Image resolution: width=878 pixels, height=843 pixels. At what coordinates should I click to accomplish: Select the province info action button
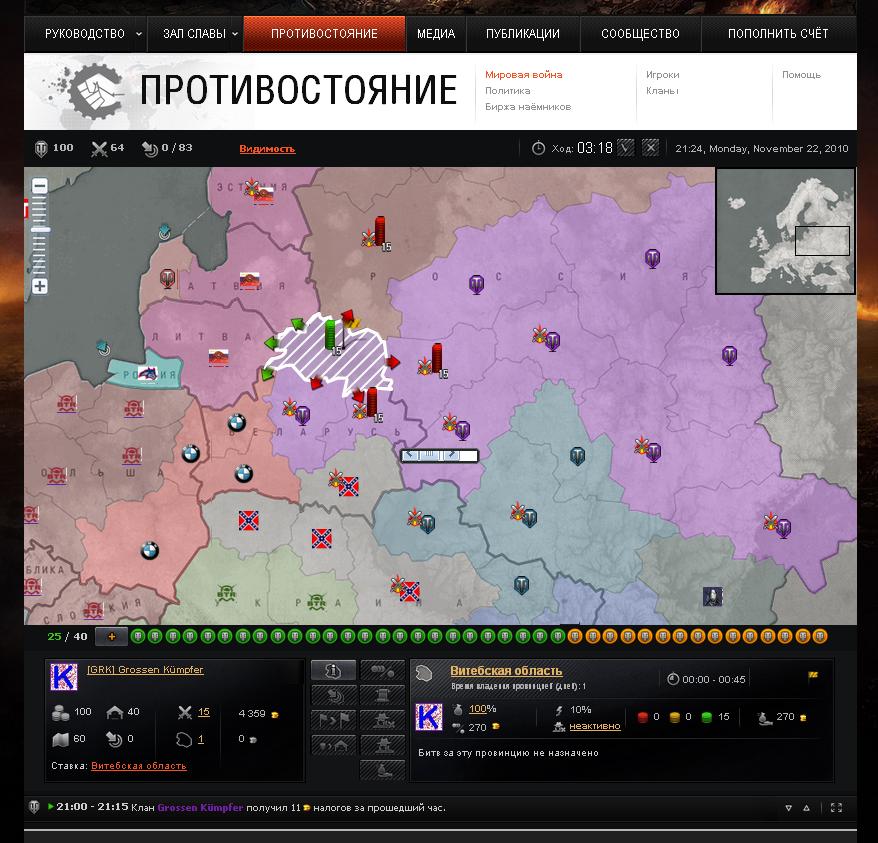[333, 670]
